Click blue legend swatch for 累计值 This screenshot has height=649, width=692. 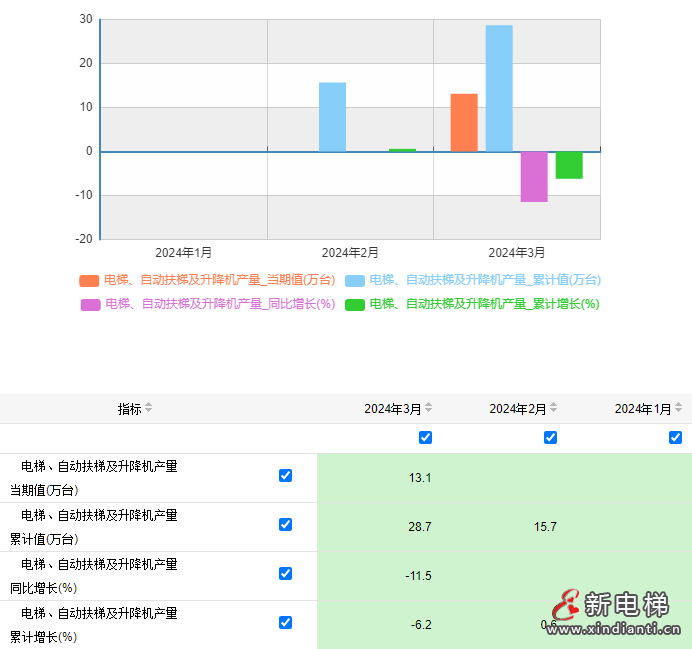point(354,281)
